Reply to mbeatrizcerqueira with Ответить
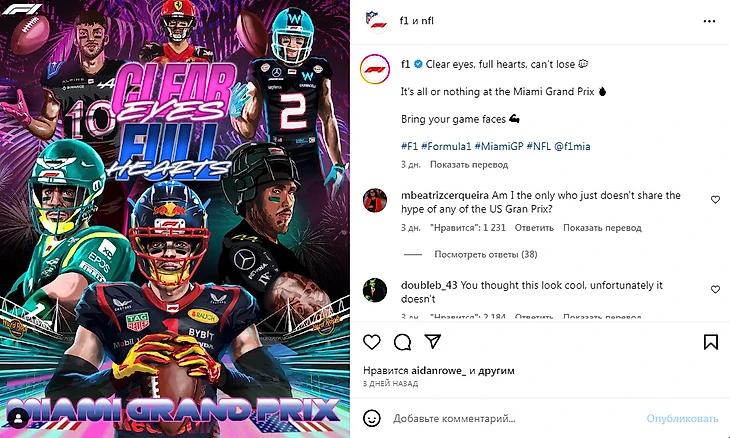Image resolution: width=730 pixels, height=438 pixels. tap(534, 228)
